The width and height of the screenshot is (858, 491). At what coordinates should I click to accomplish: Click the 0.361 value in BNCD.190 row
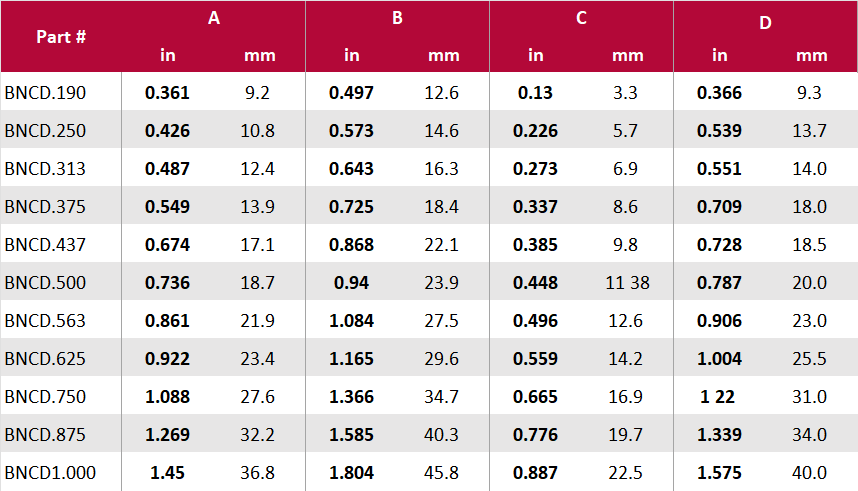click(167, 93)
